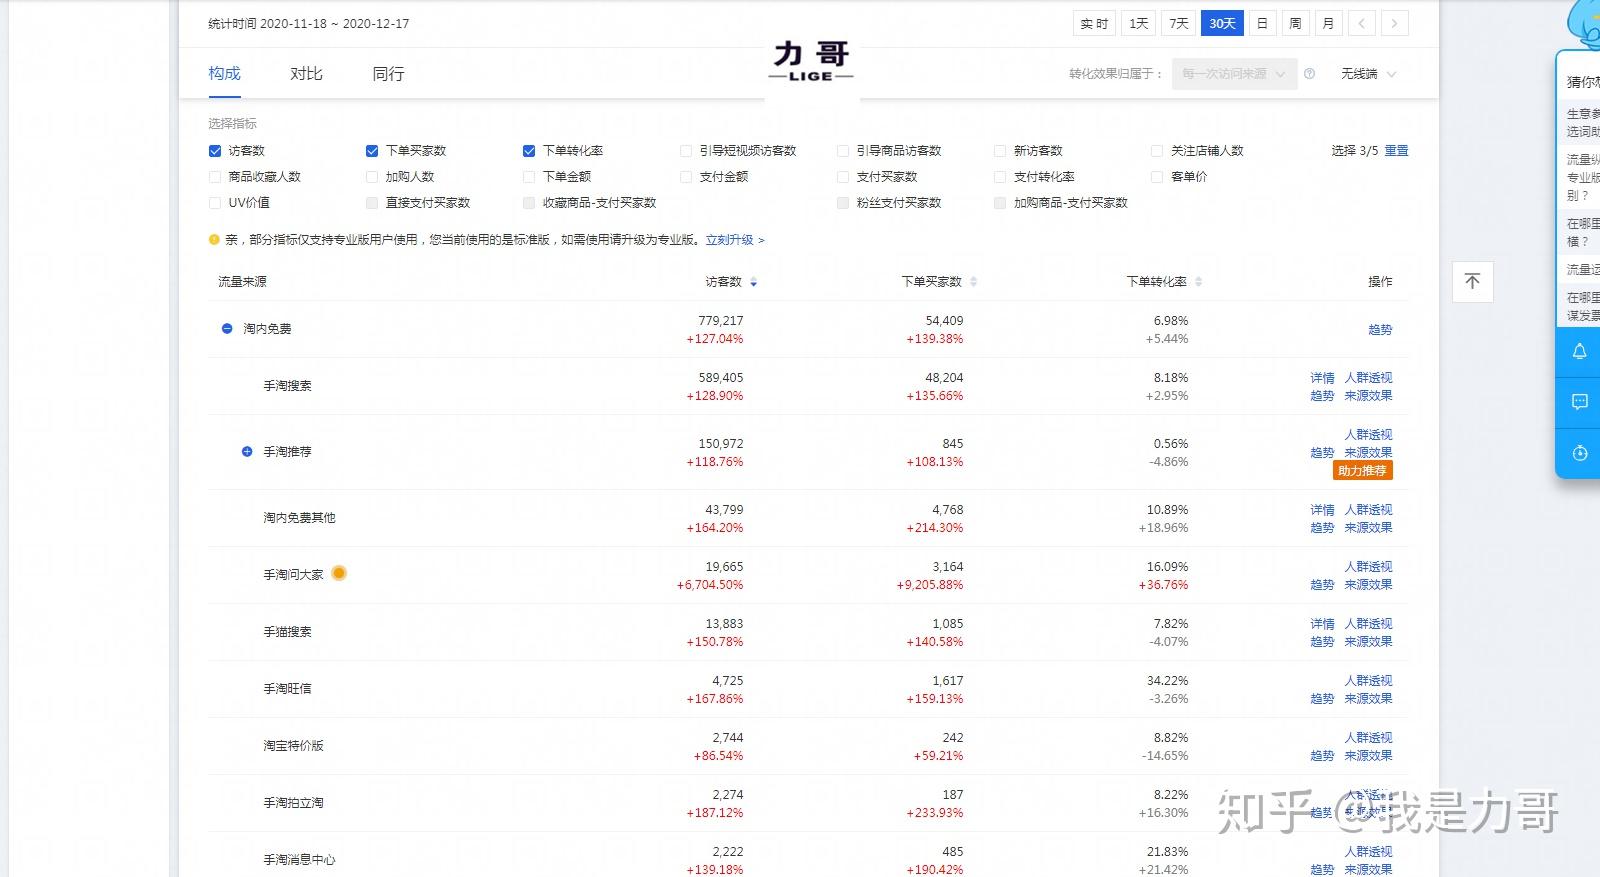The height and width of the screenshot is (877, 1600).
Task: Select the 日 period button
Action: [1262, 23]
